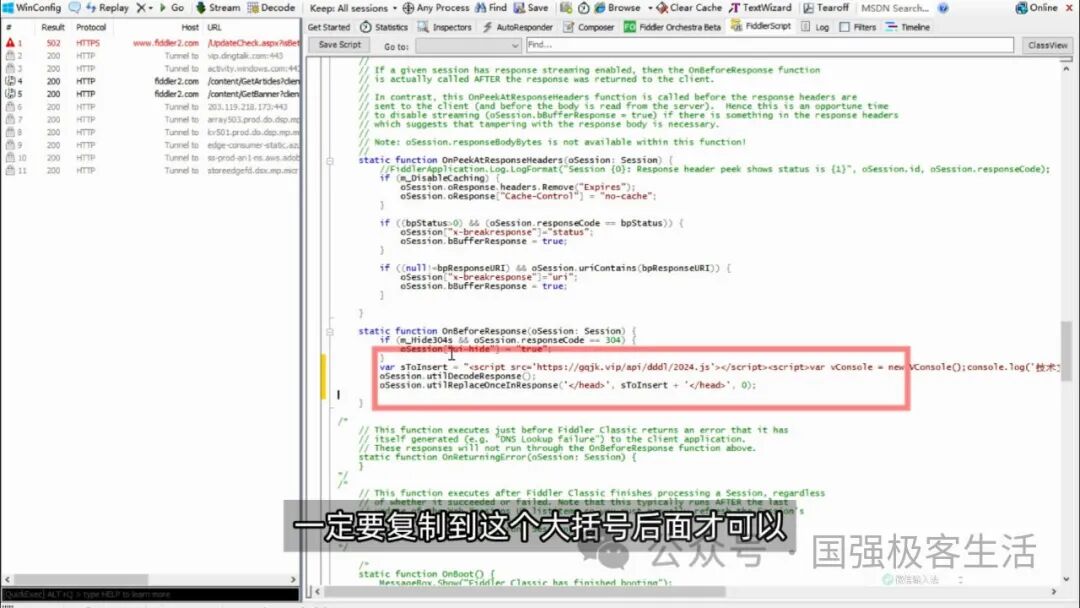The height and width of the screenshot is (608, 1080).
Task: Click the Tearoff button
Action: (x=826, y=8)
